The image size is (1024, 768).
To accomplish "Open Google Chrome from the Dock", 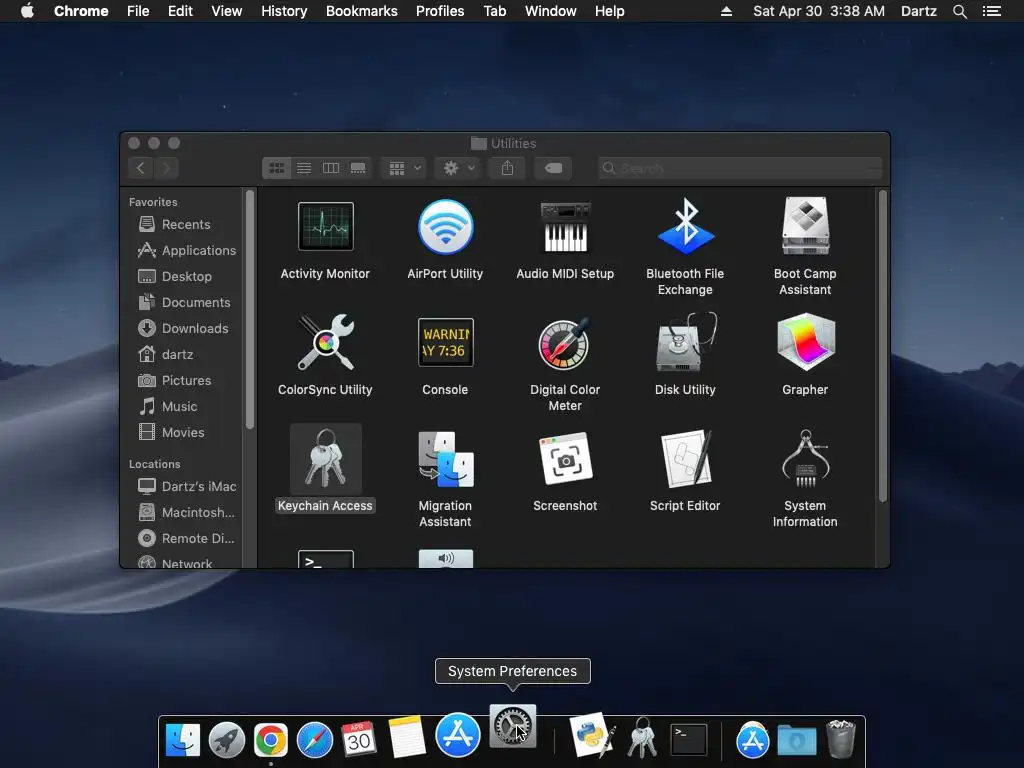I will pyautogui.click(x=270, y=740).
